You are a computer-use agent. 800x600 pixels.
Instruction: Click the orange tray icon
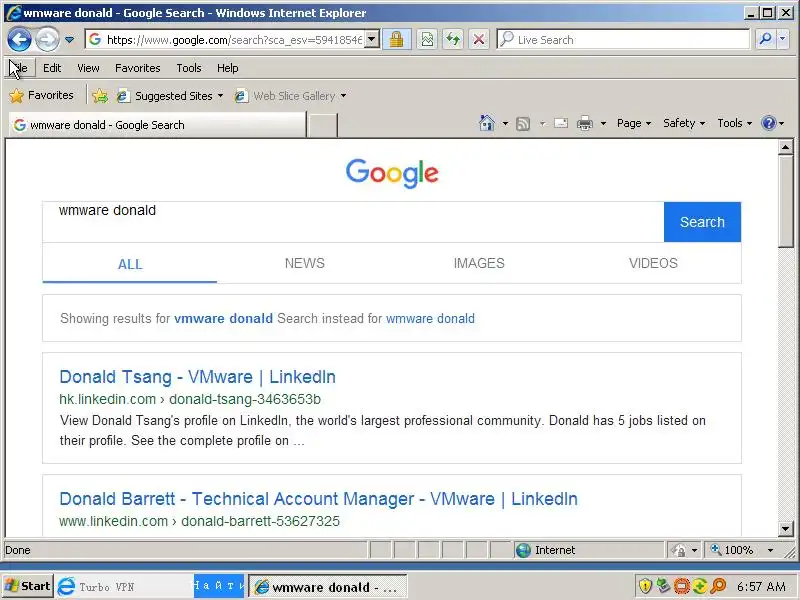click(682, 586)
